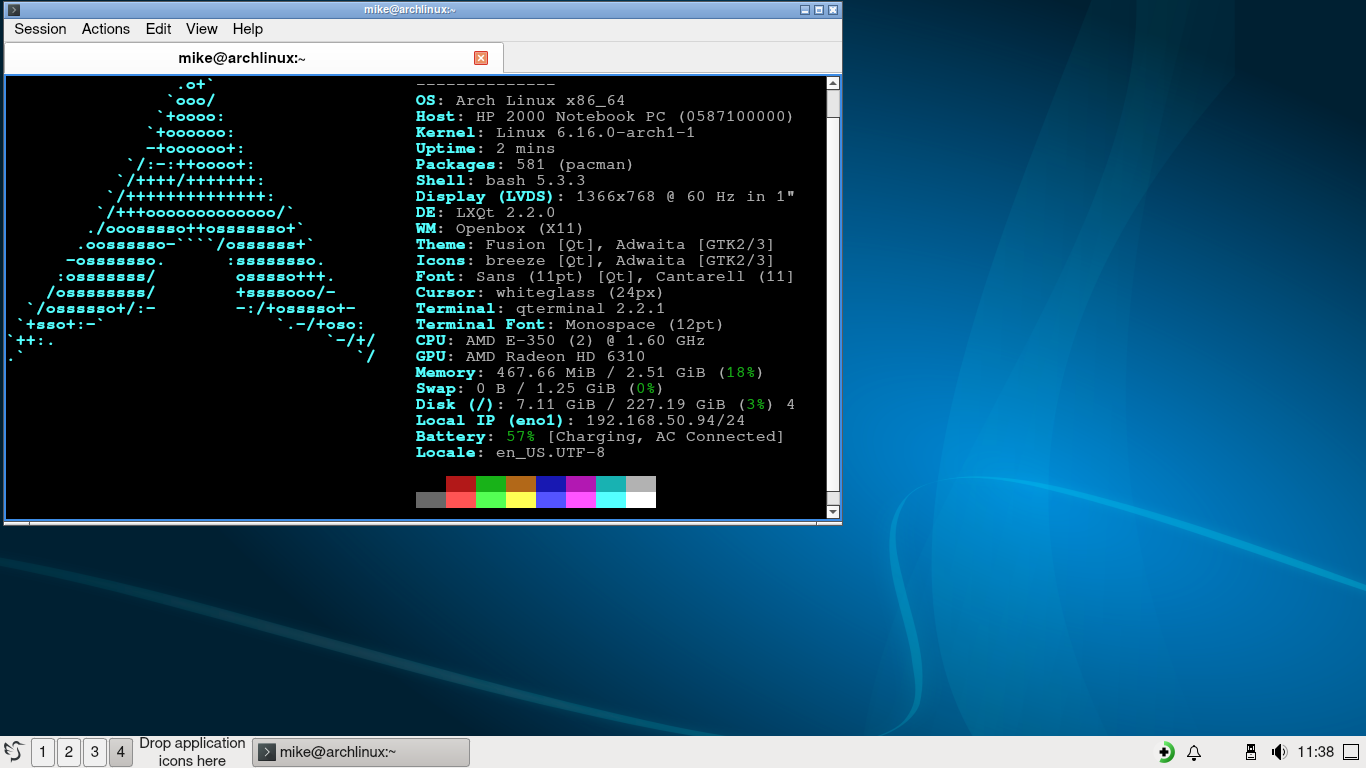
Task: Open the 11:38 panel clock
Action: pos(1316,752)
